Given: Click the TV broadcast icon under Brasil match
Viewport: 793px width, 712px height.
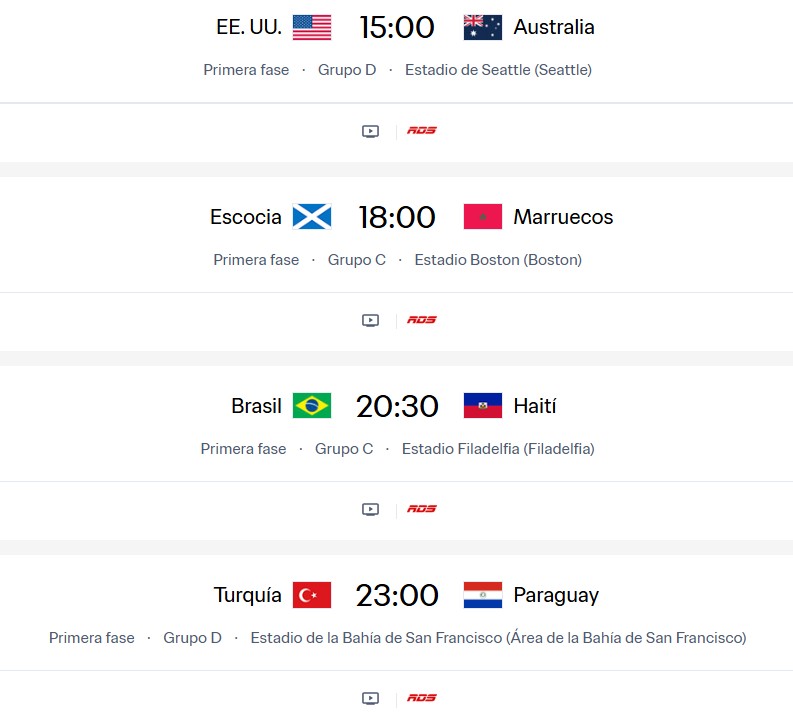Looking at the screenshot, I should click(x=370, y=509).
